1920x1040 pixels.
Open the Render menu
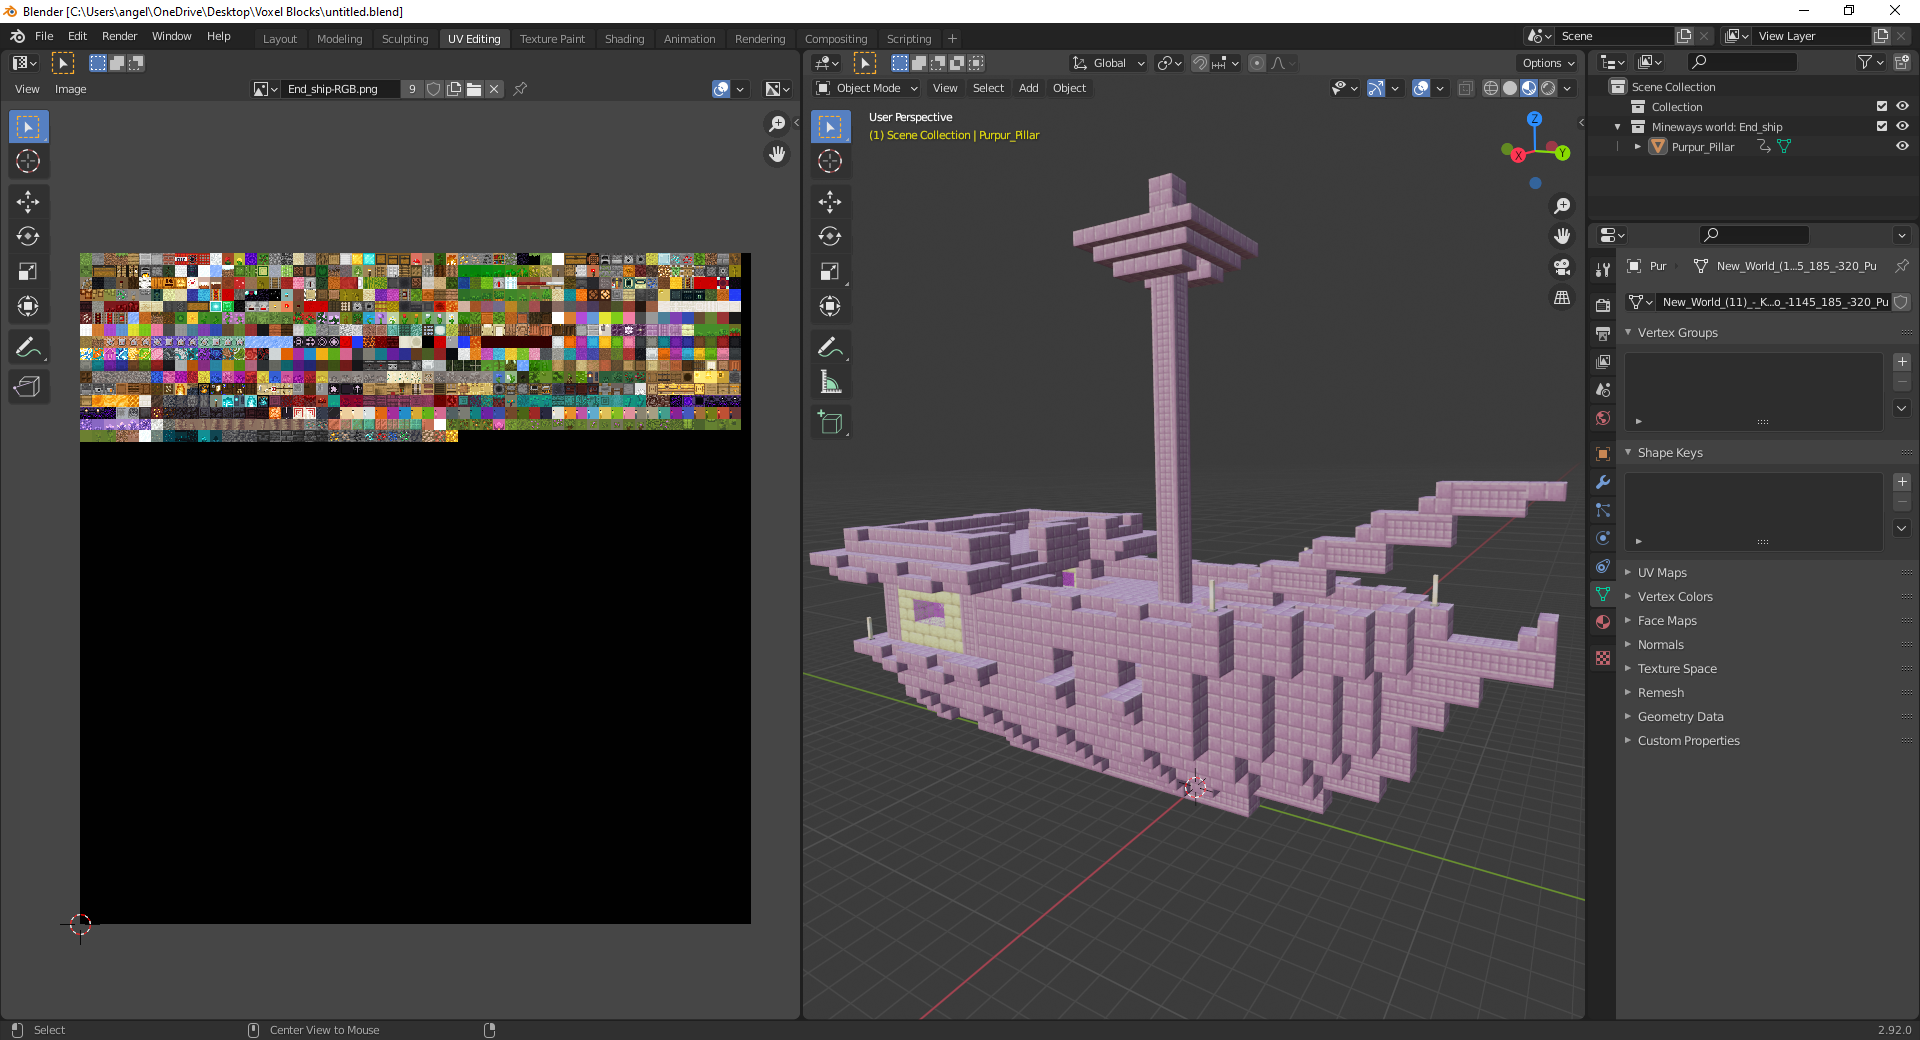(119, 36)
